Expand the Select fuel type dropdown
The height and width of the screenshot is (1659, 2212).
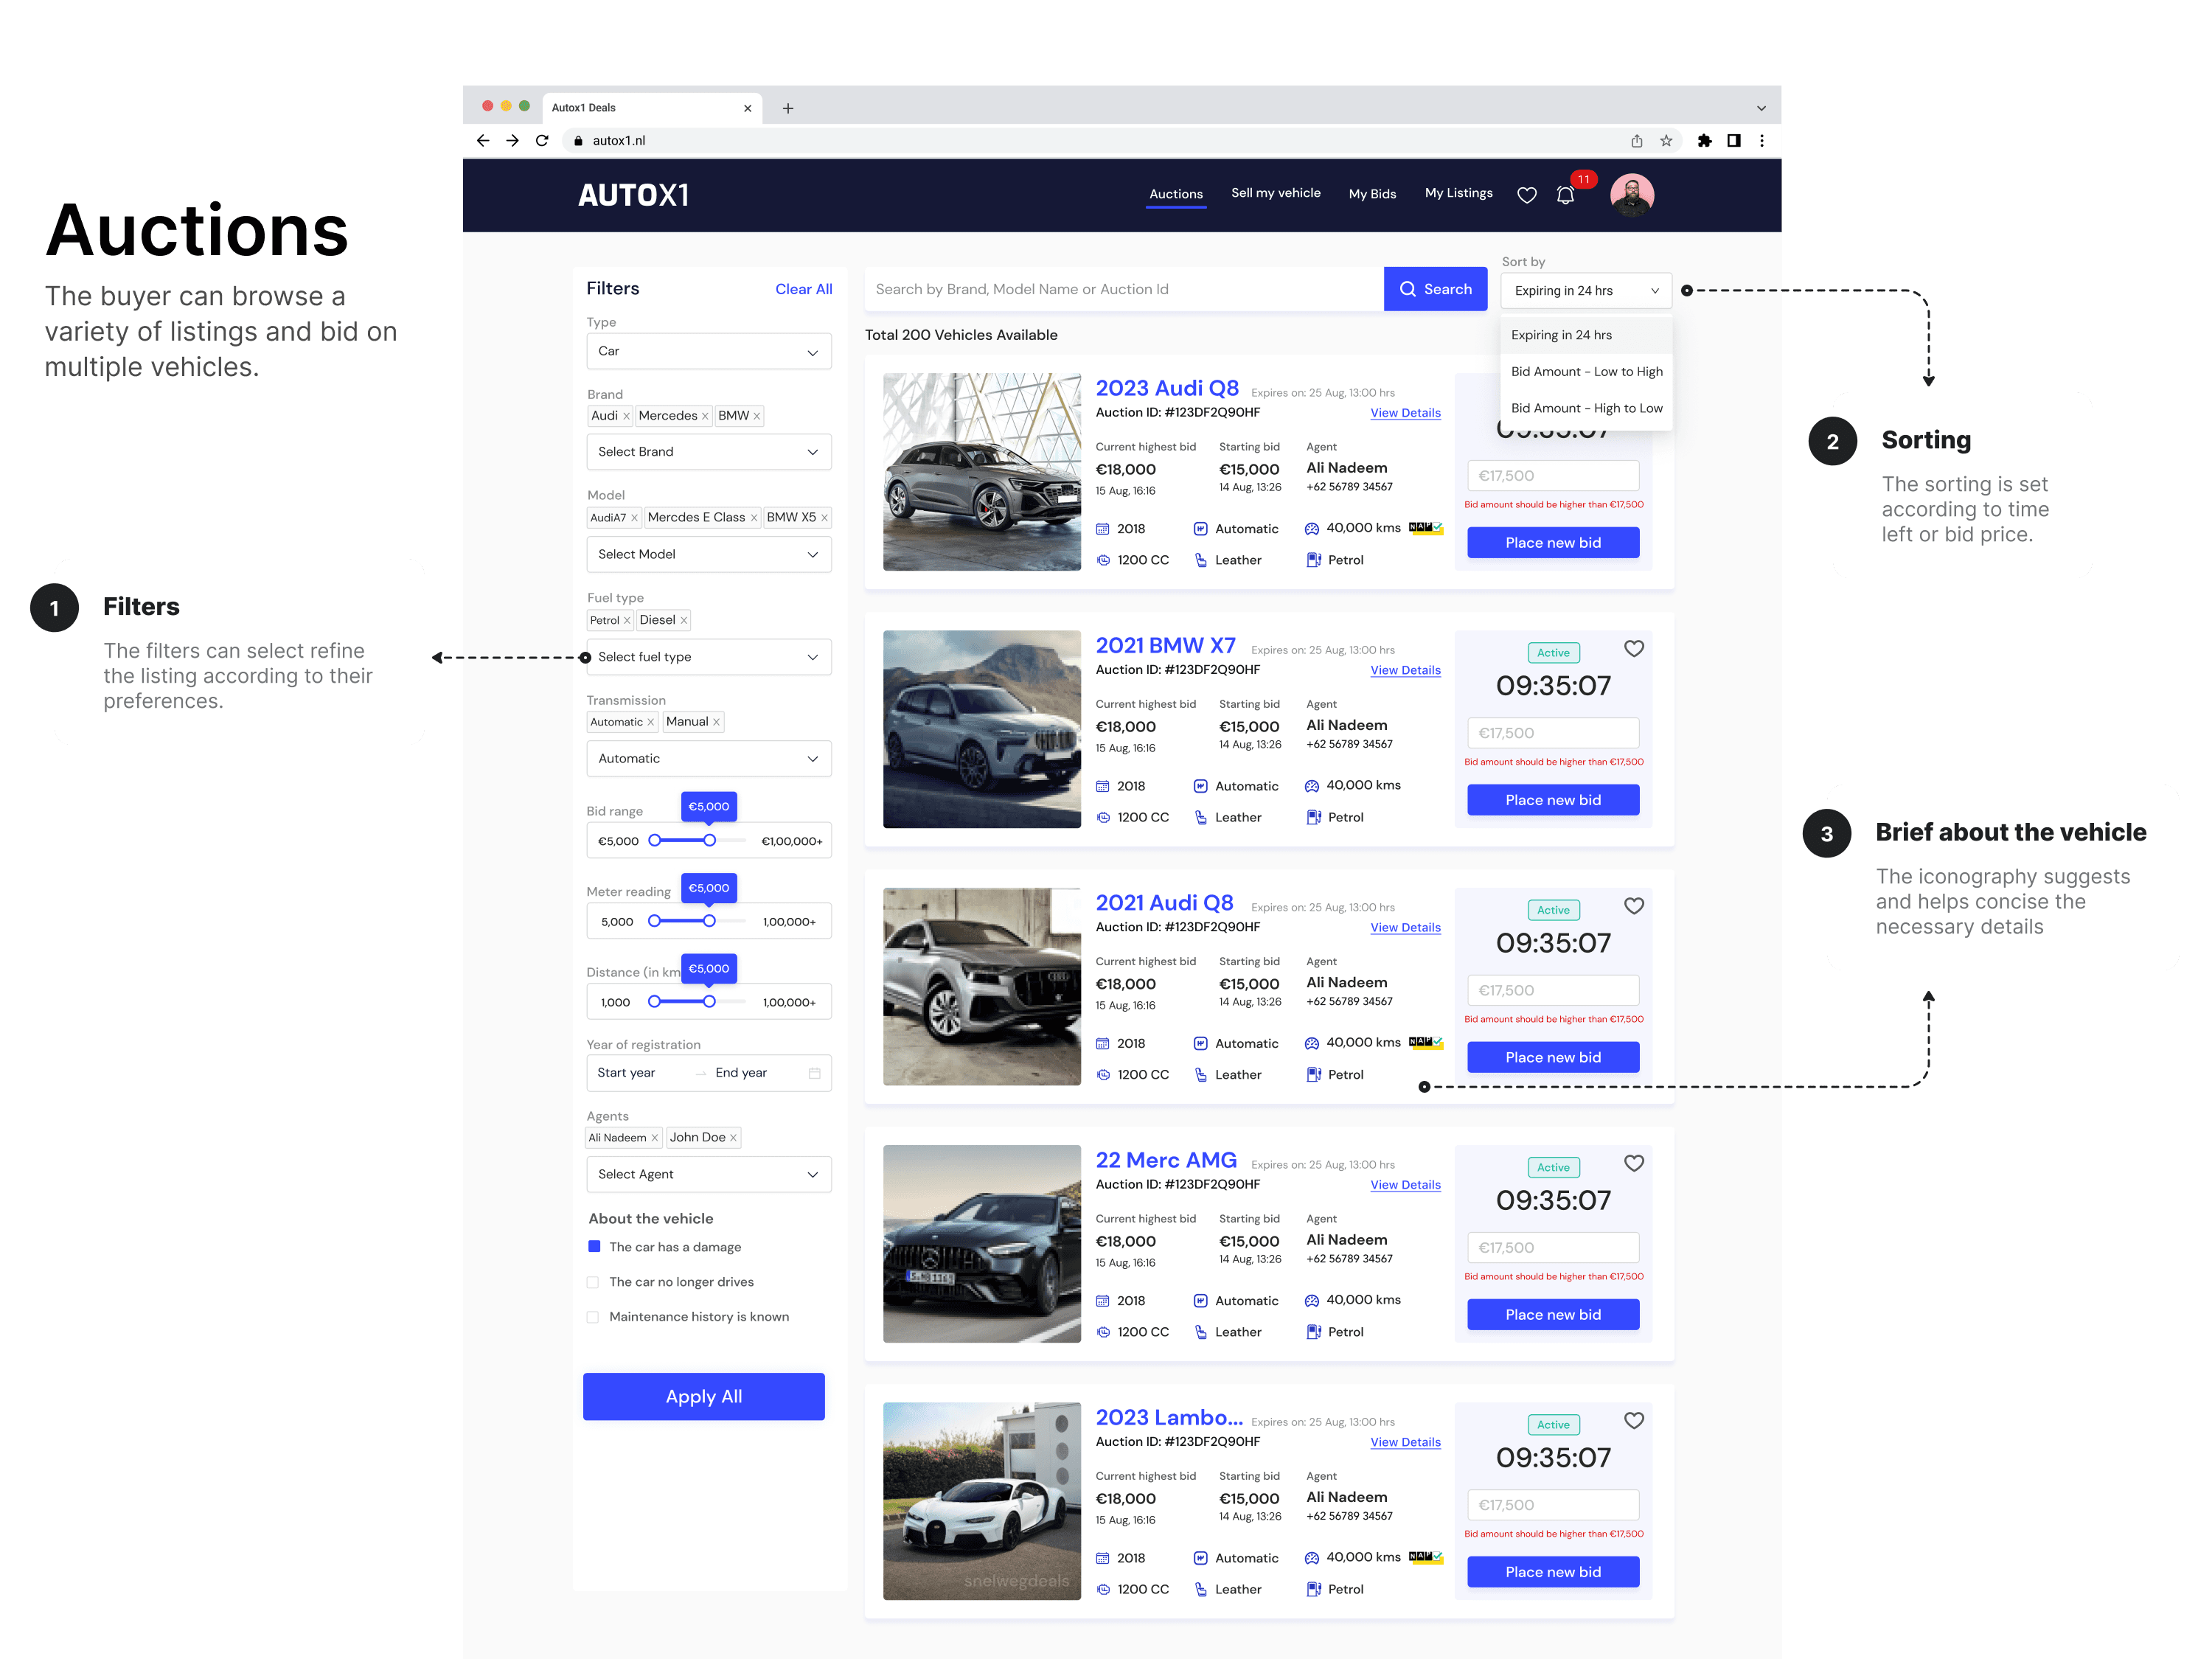pos(709,657)
